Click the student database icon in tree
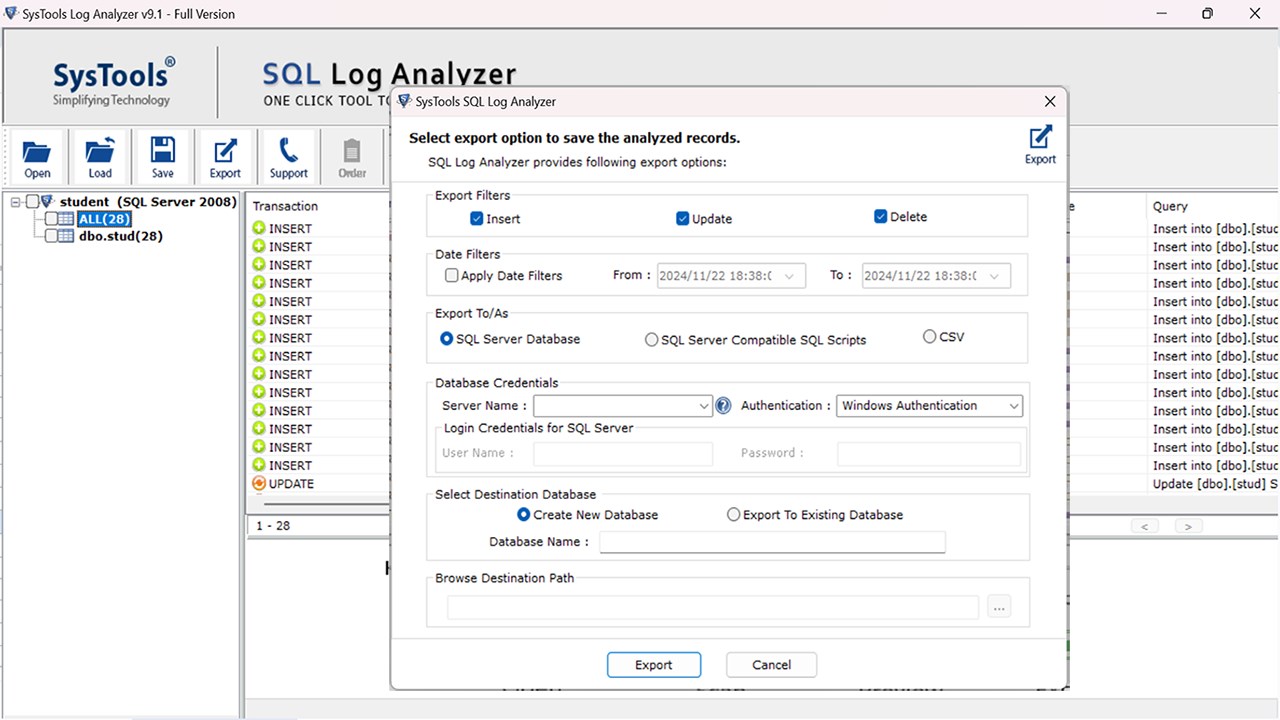The width and height of the screenshot is (1280, 720). click(48, 202)
